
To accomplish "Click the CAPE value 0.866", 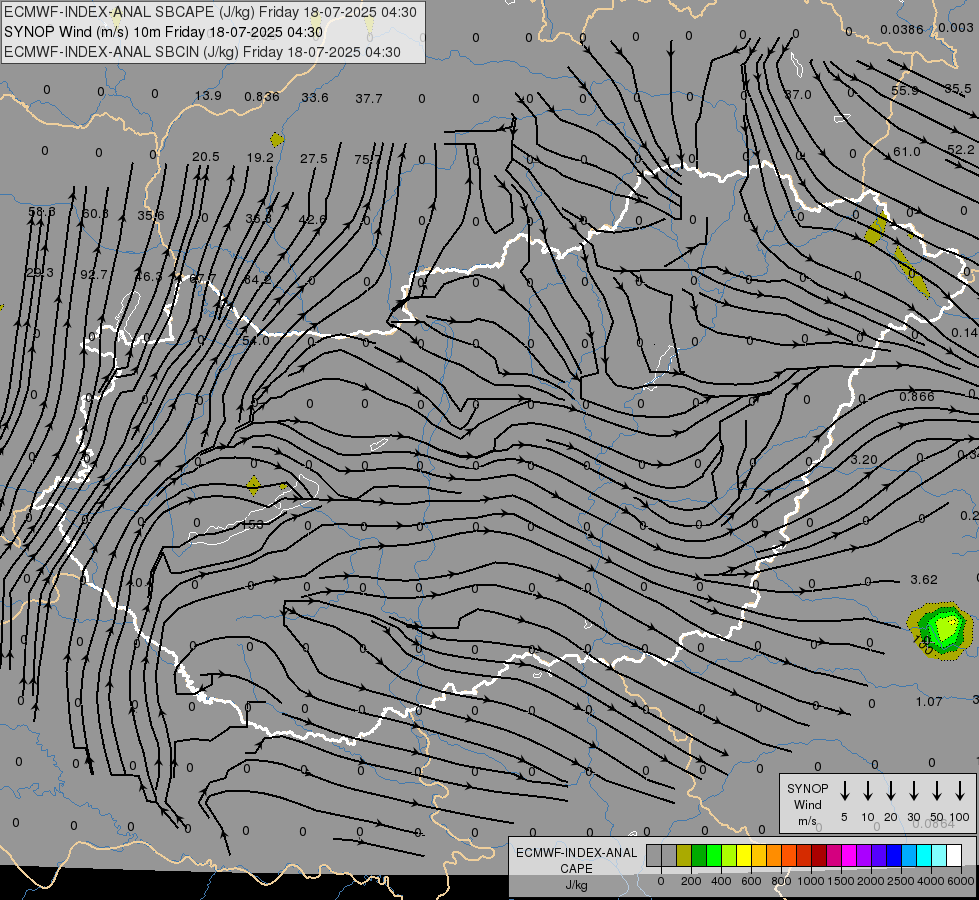I will point(917,397).
